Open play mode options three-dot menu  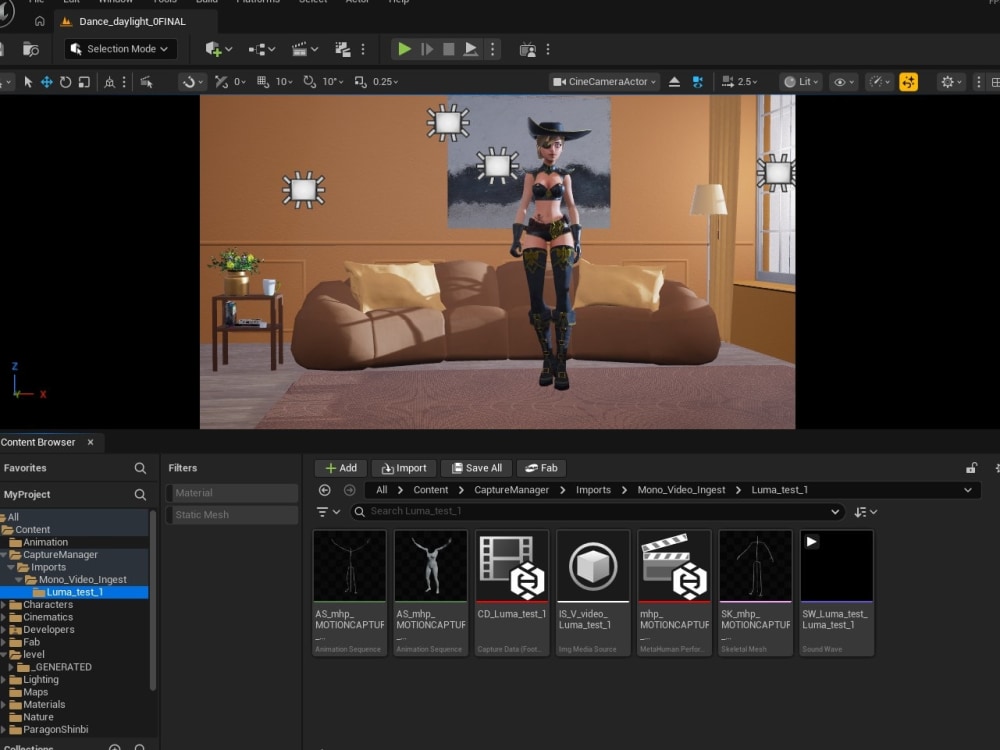[492, 49]
